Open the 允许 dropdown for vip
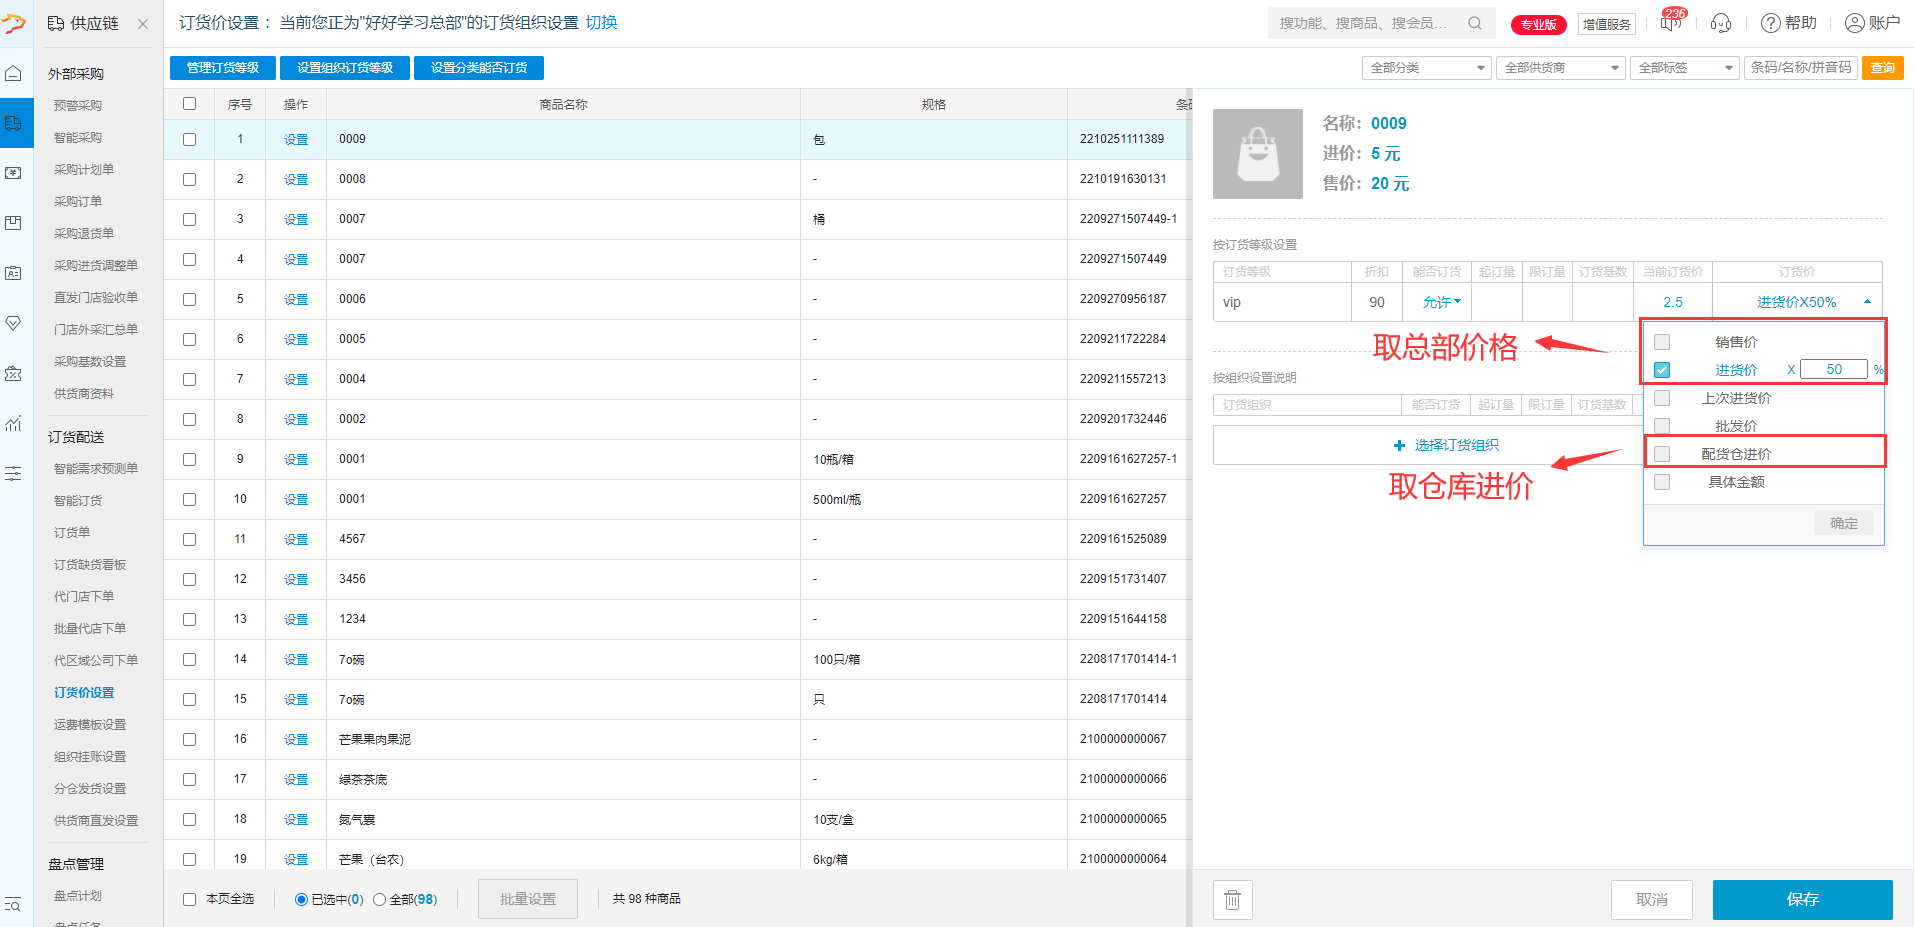The image size is (1914, 927). tap(1442, 302)
